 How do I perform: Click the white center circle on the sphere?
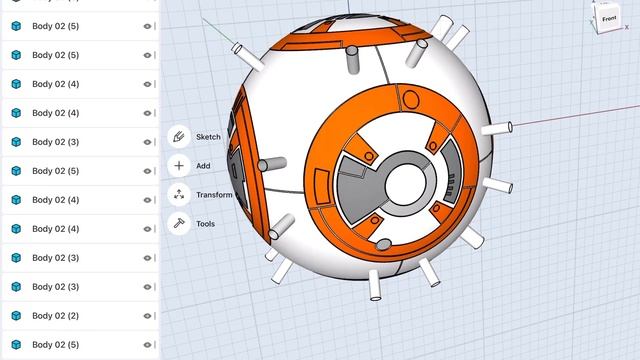tap(405, 185)
